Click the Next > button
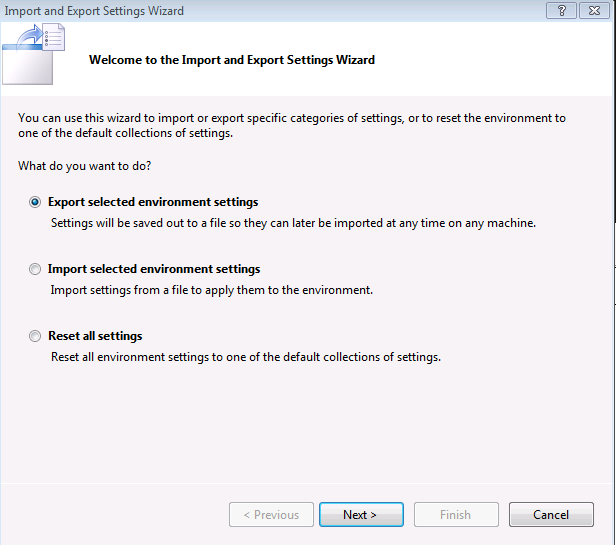Image resolution: width=616 pixels, height=545 pixels. tap(361, 514)
